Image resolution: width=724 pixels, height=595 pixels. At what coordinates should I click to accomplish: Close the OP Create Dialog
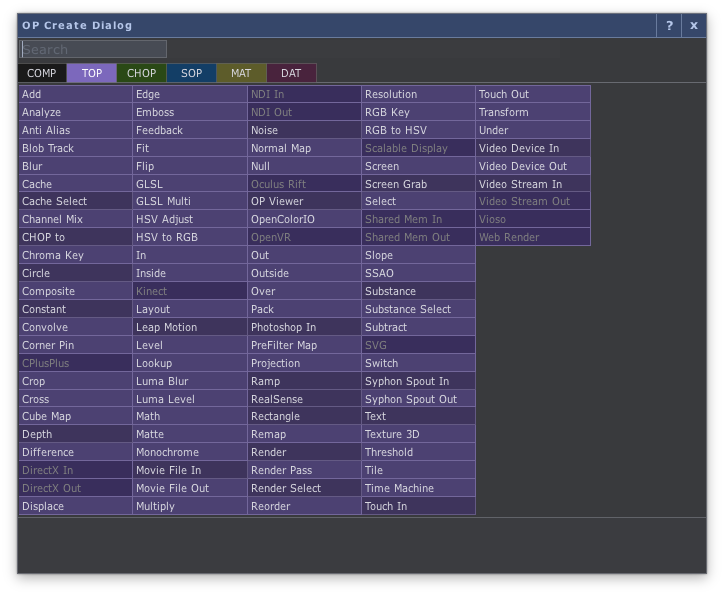click(x=694, y=26)
